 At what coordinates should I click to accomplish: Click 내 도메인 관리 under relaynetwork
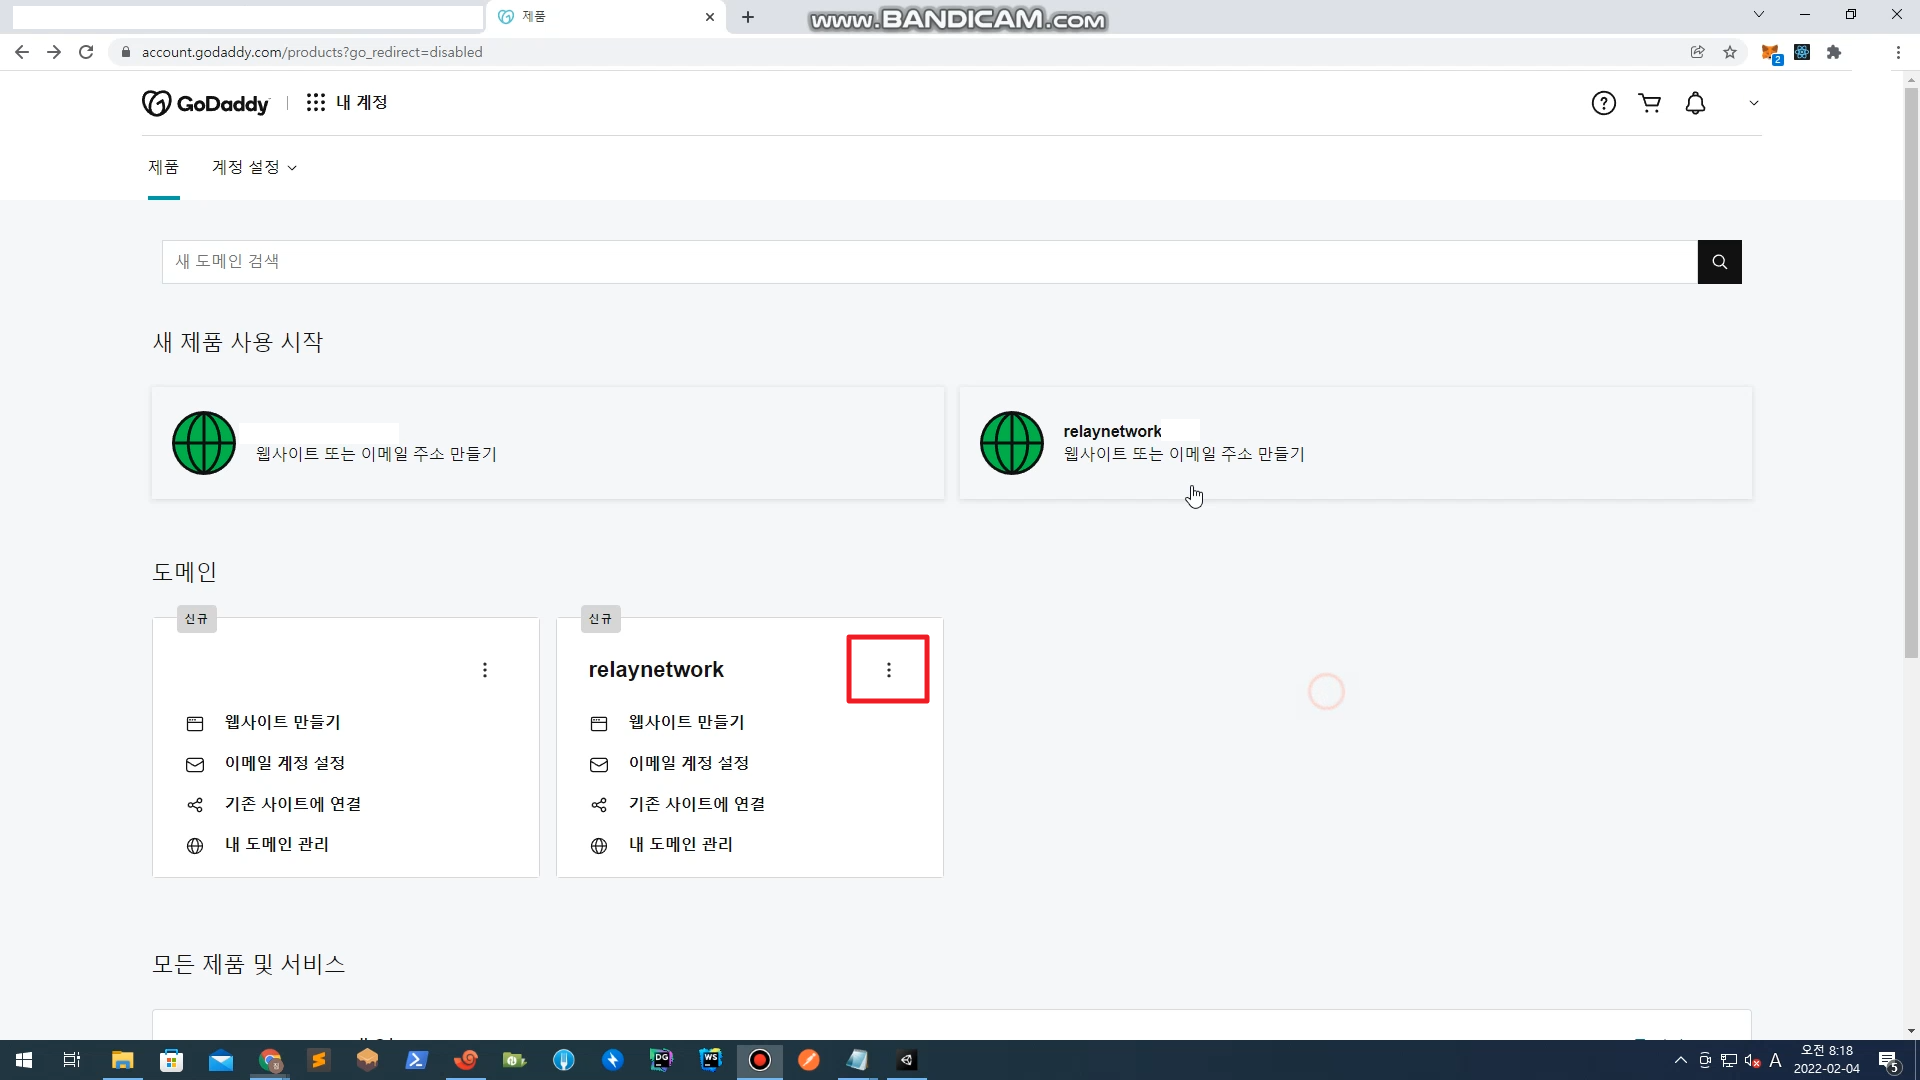pyautogui.click(x=680, y=845)
